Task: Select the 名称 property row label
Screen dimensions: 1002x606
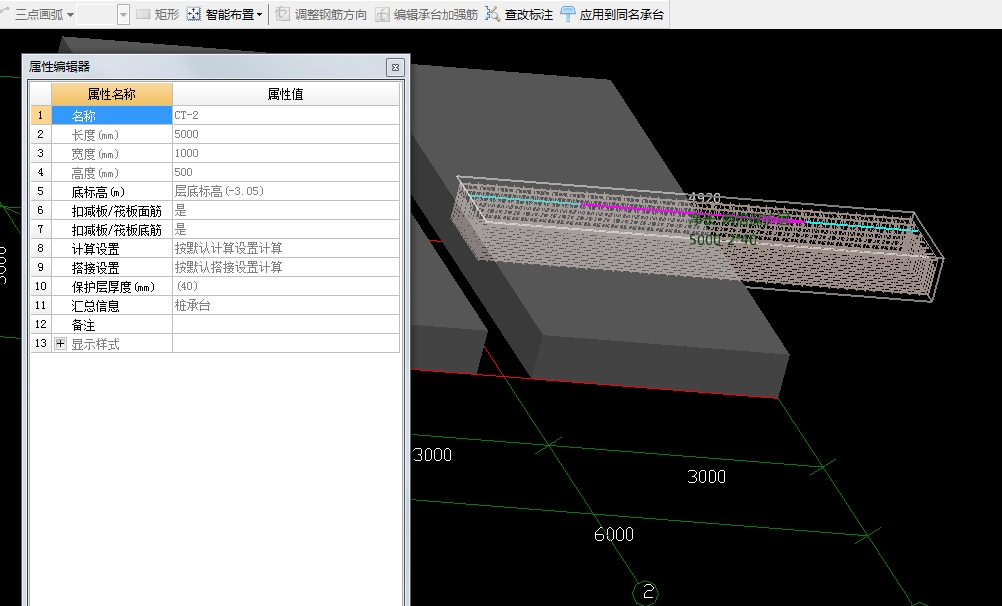Action: tap(112, 115)
